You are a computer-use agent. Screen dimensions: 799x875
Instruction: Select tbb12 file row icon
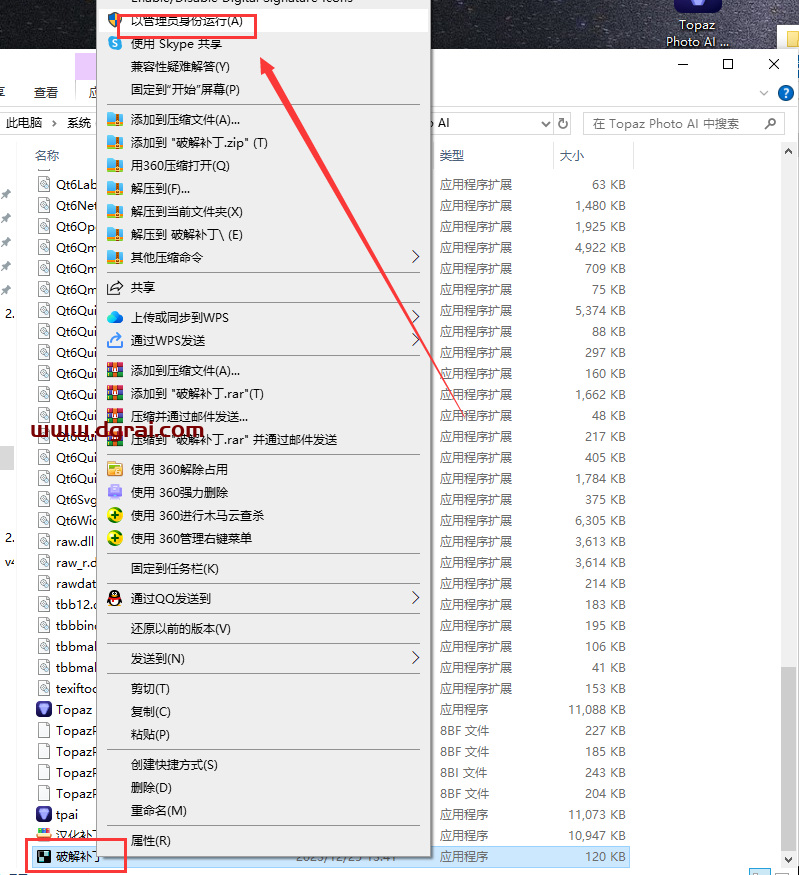[44, 604]
